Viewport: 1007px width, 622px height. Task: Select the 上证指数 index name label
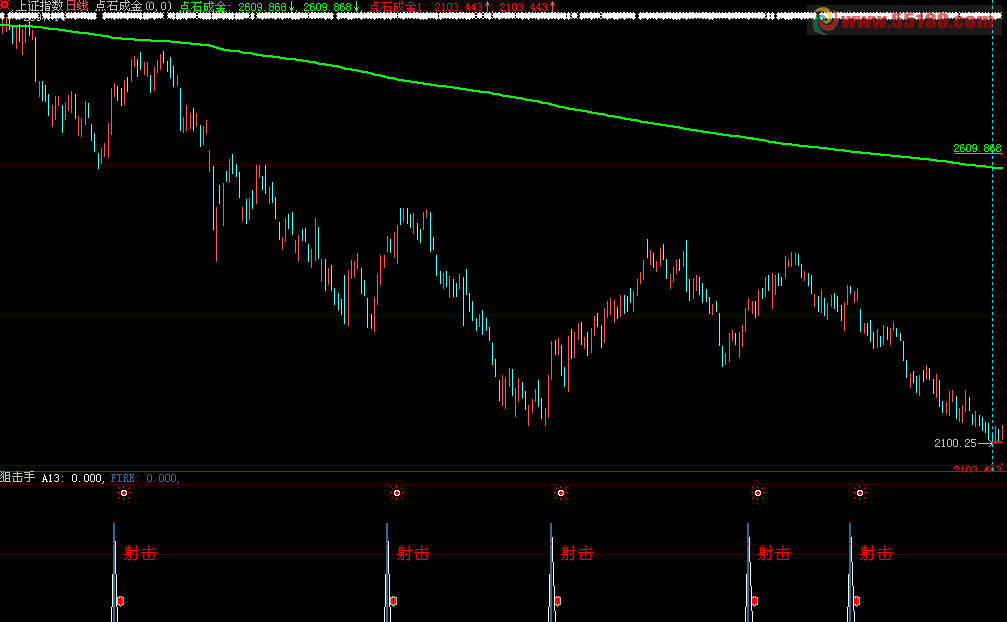tap(40, 6)
